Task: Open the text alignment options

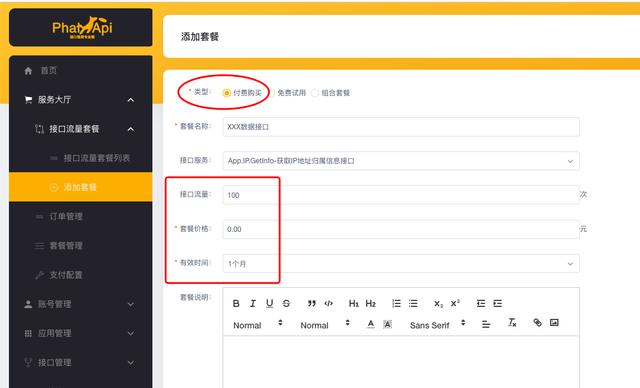Action: [x=486, y=324]
